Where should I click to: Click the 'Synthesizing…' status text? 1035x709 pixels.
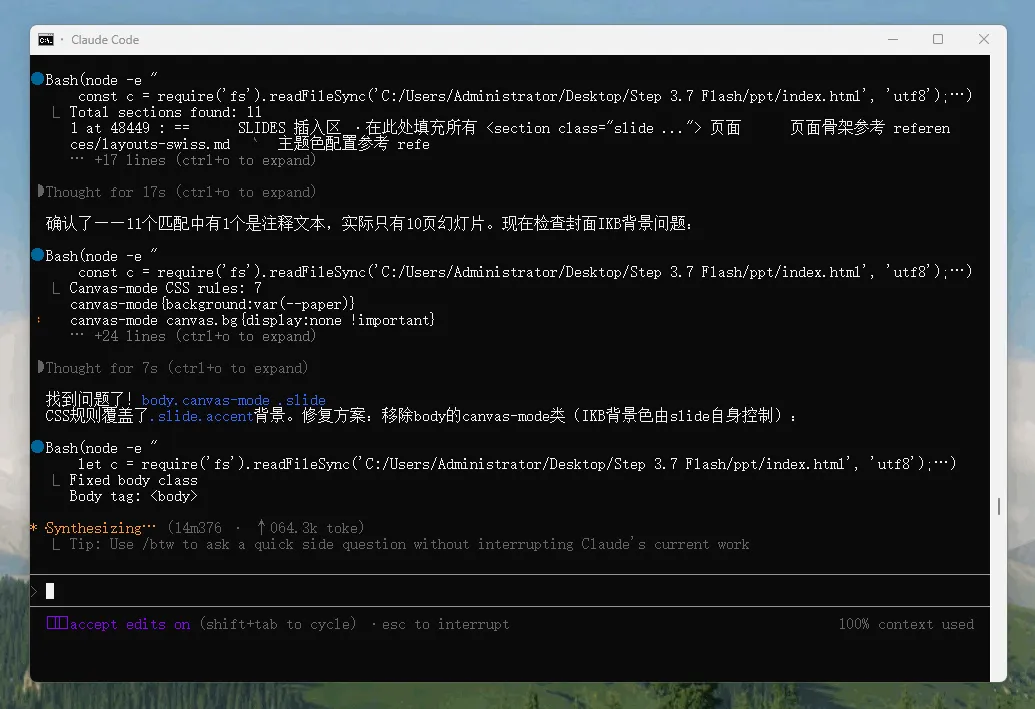(100, 527)
